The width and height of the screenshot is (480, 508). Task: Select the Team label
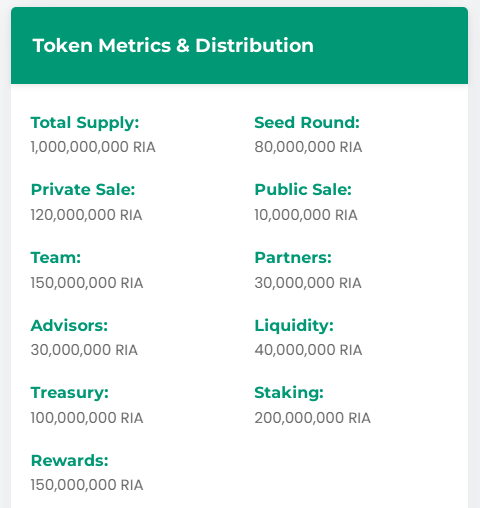click(x=56, y=257)
